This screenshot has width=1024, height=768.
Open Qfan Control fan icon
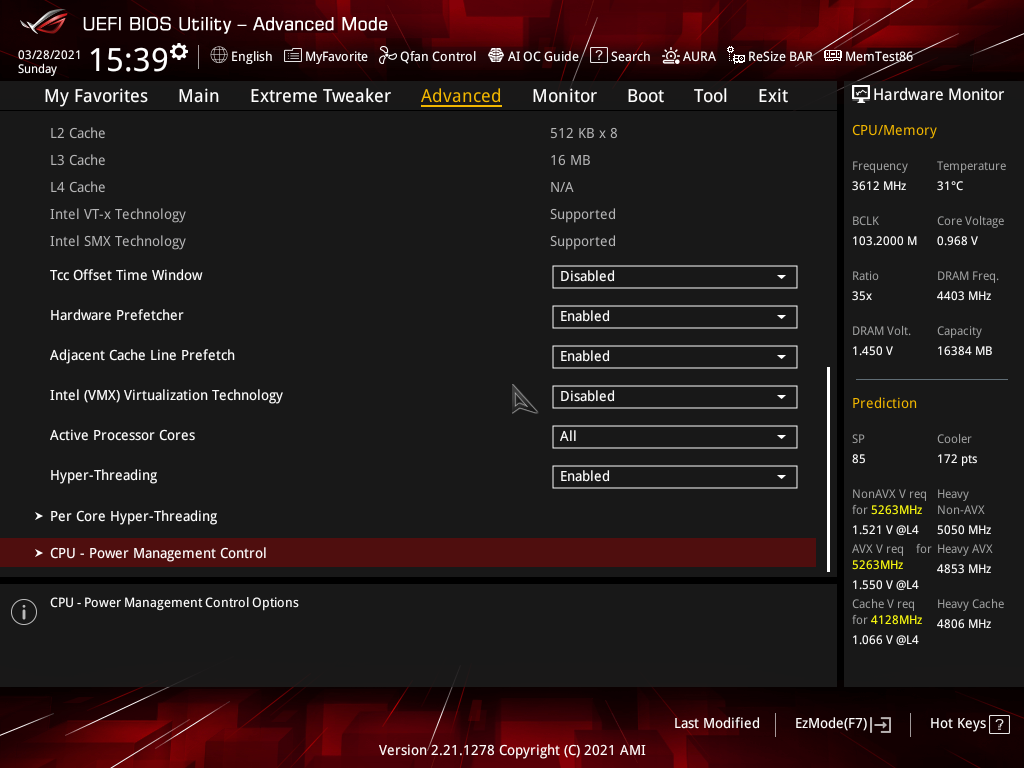coord(388,56)
